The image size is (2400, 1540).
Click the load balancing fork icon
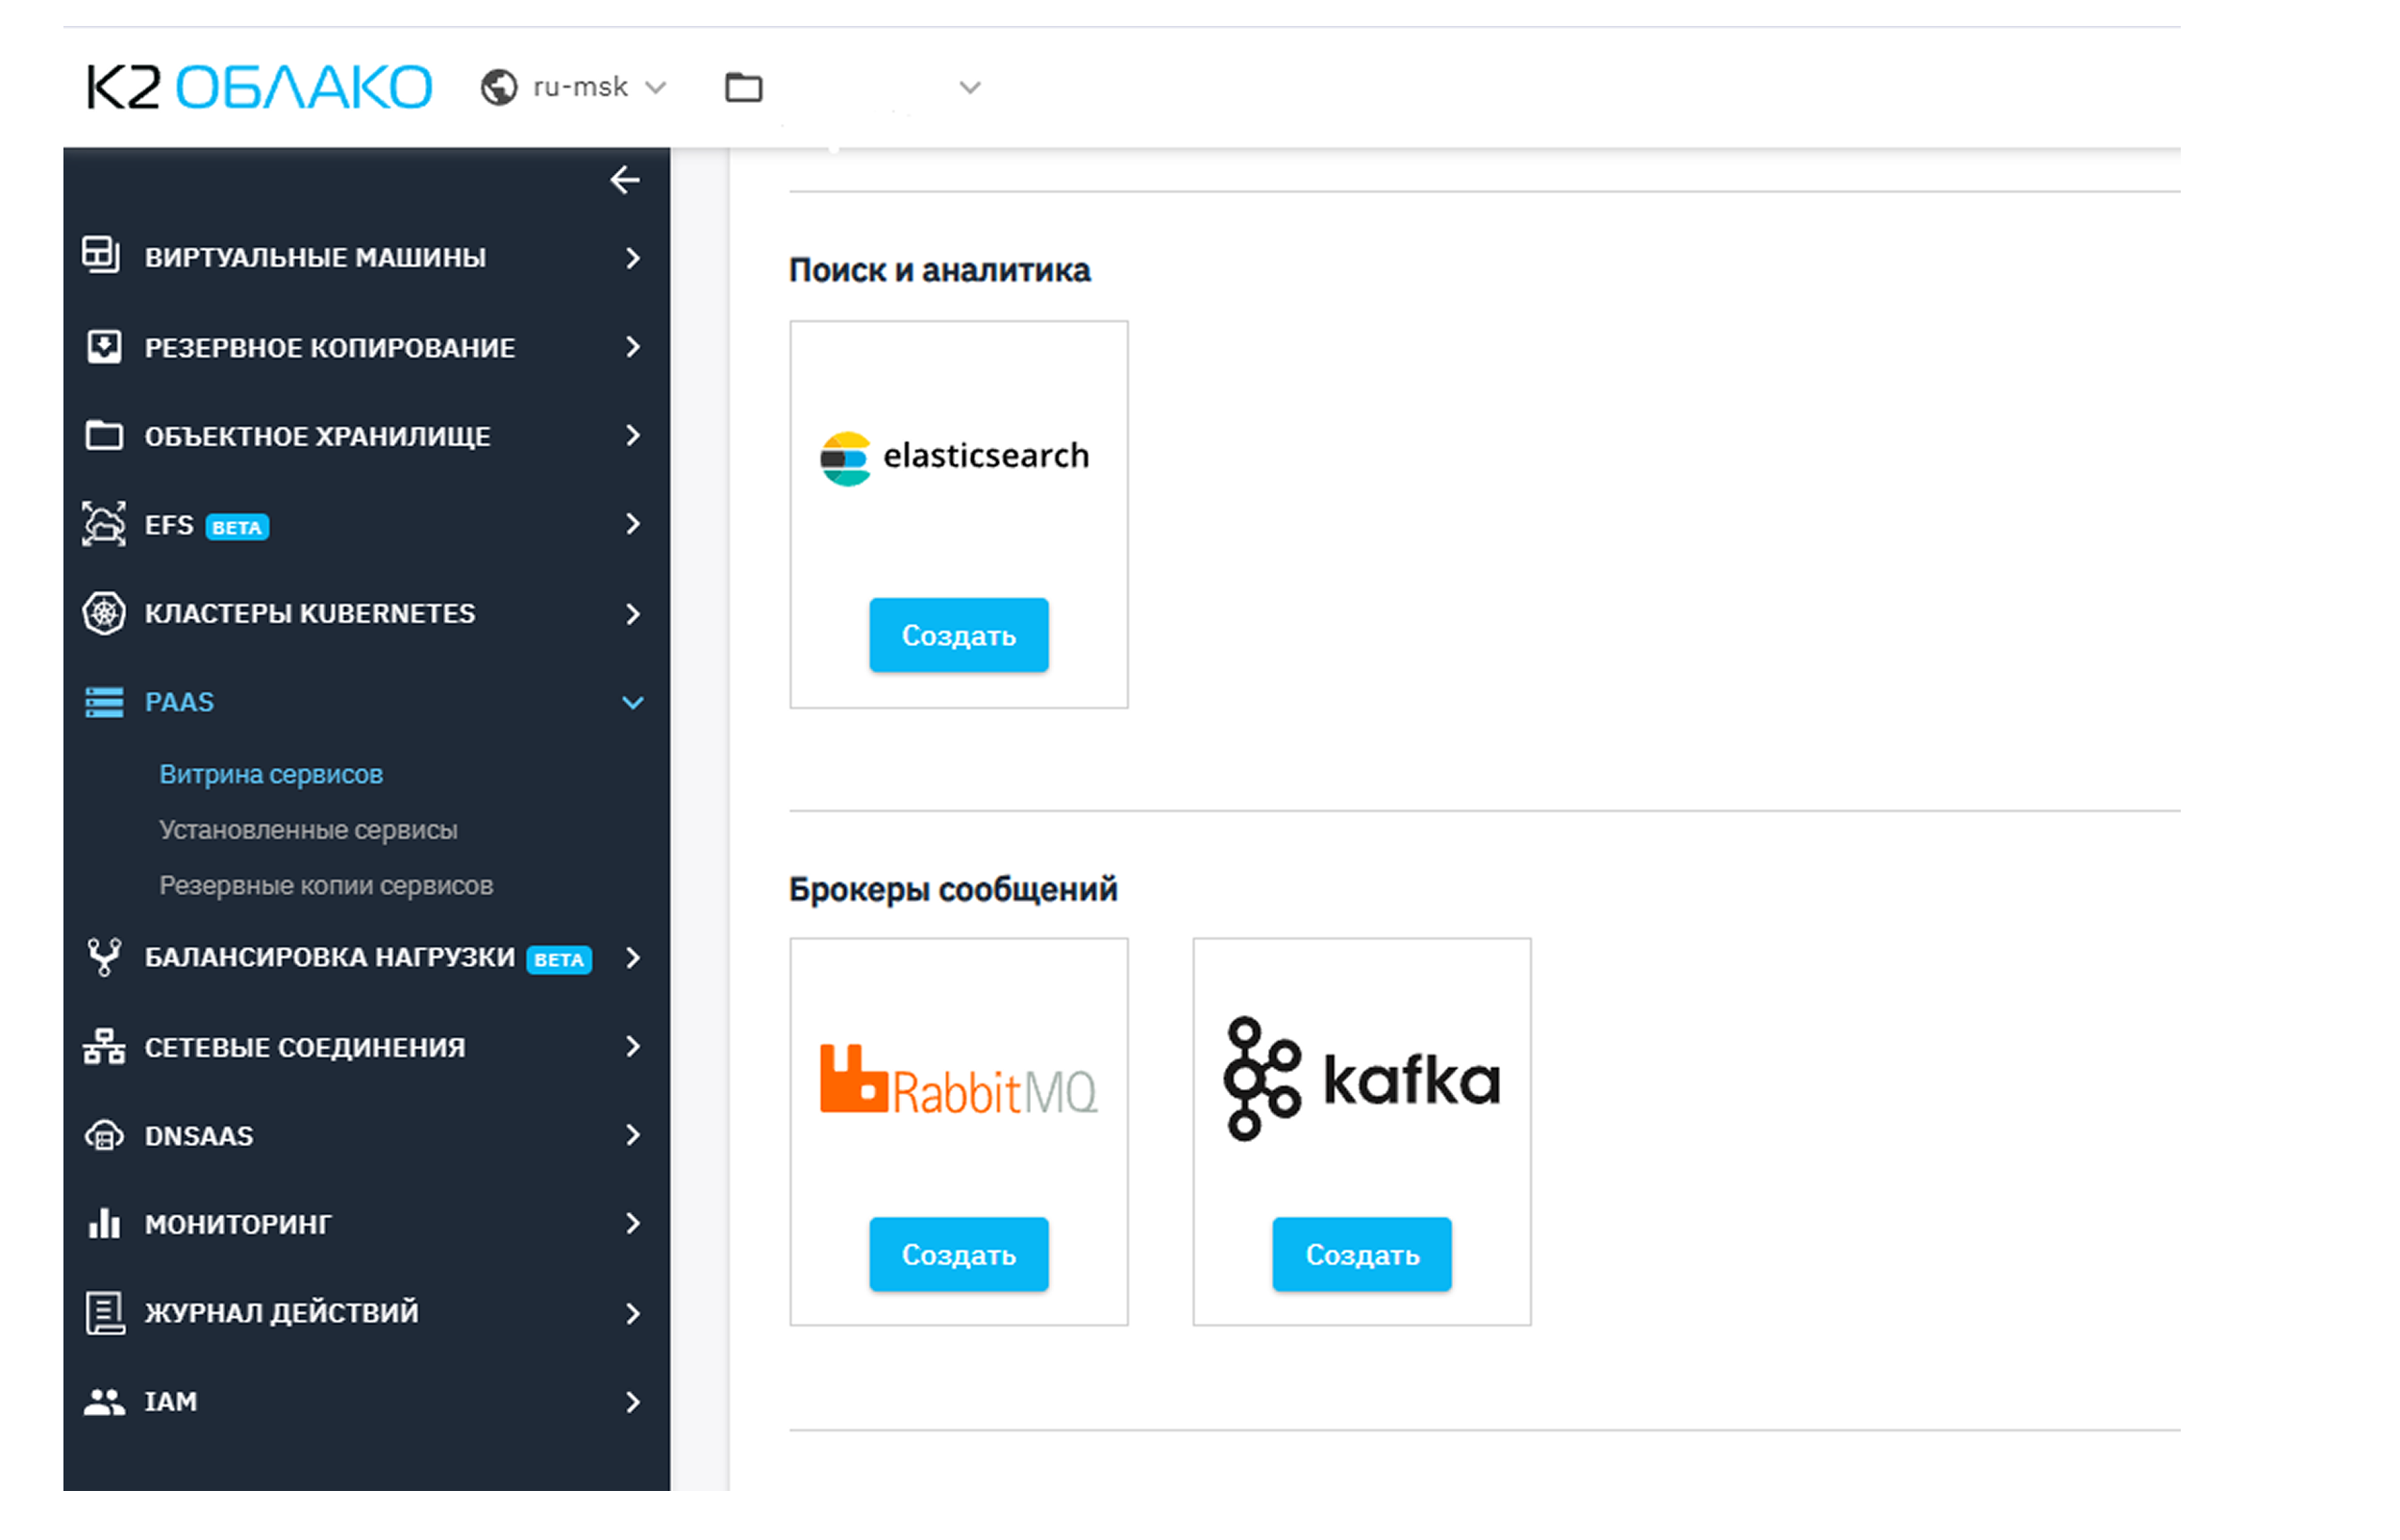[x=103, y=957]
